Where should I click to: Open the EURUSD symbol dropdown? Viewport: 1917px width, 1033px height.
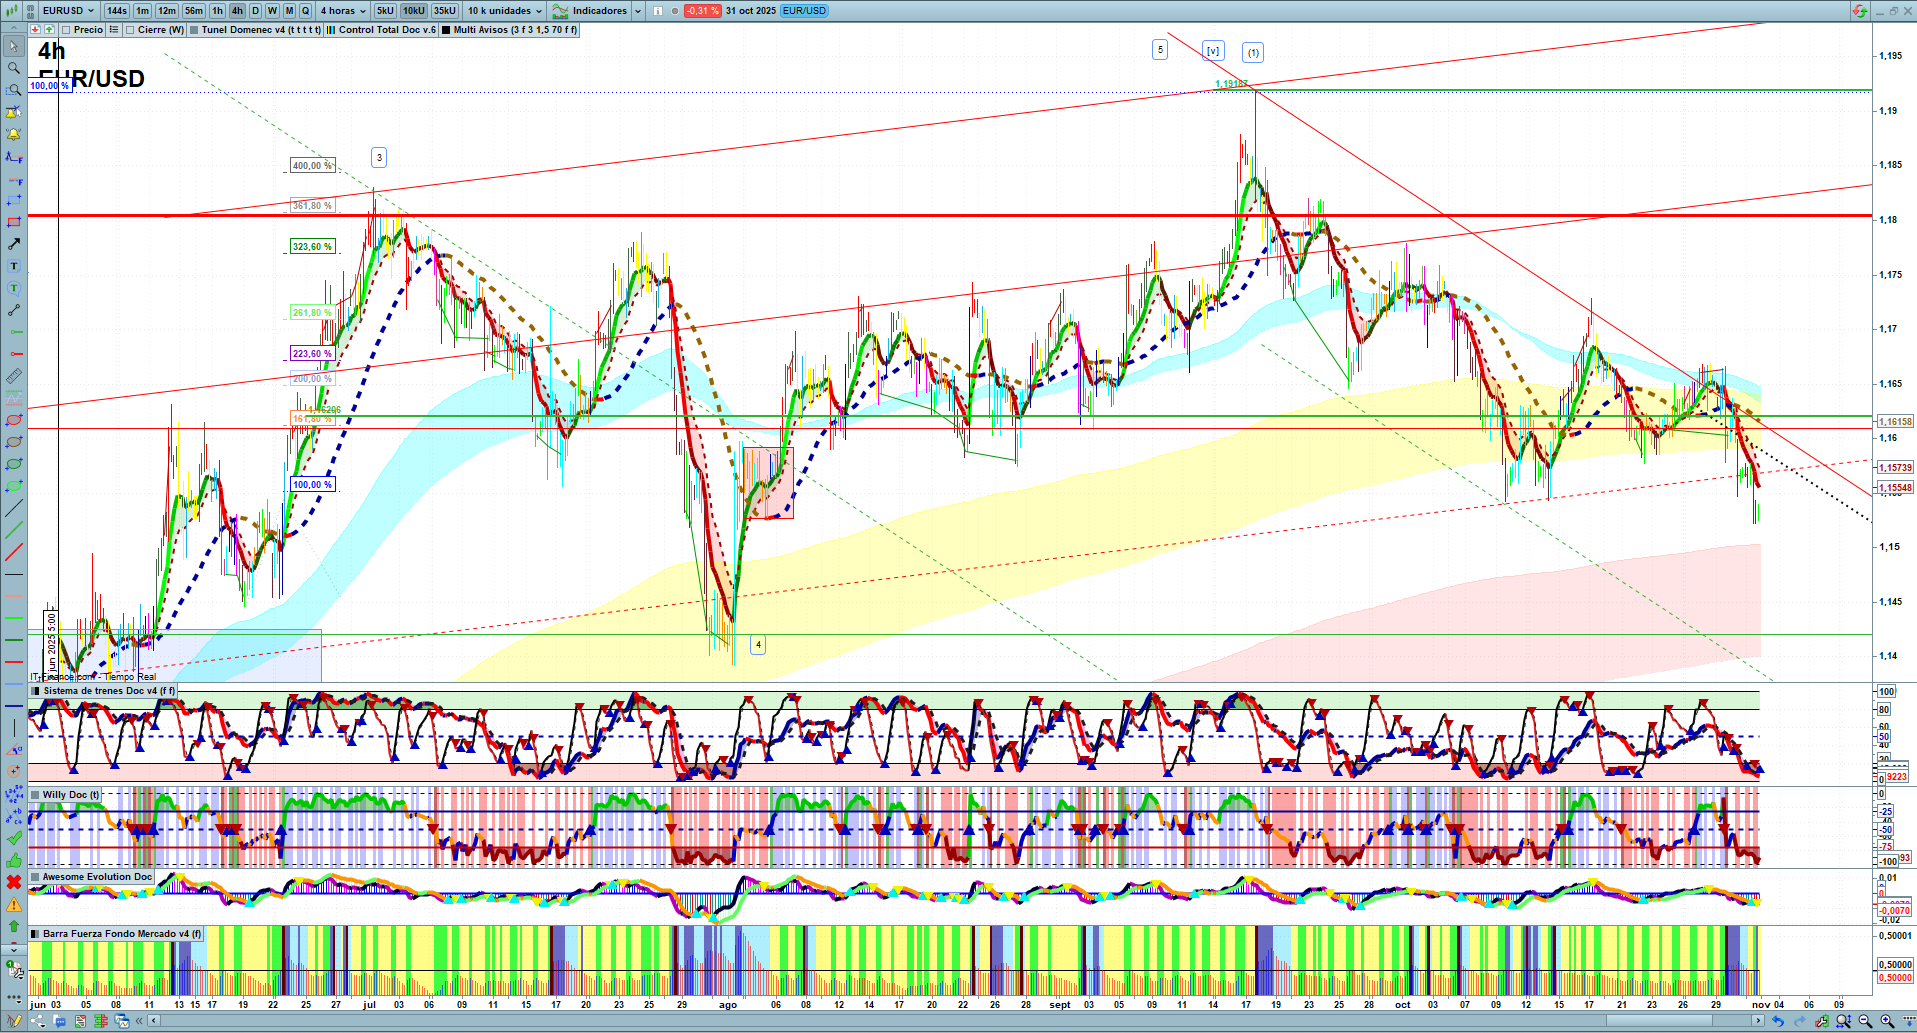coord(68,11)
